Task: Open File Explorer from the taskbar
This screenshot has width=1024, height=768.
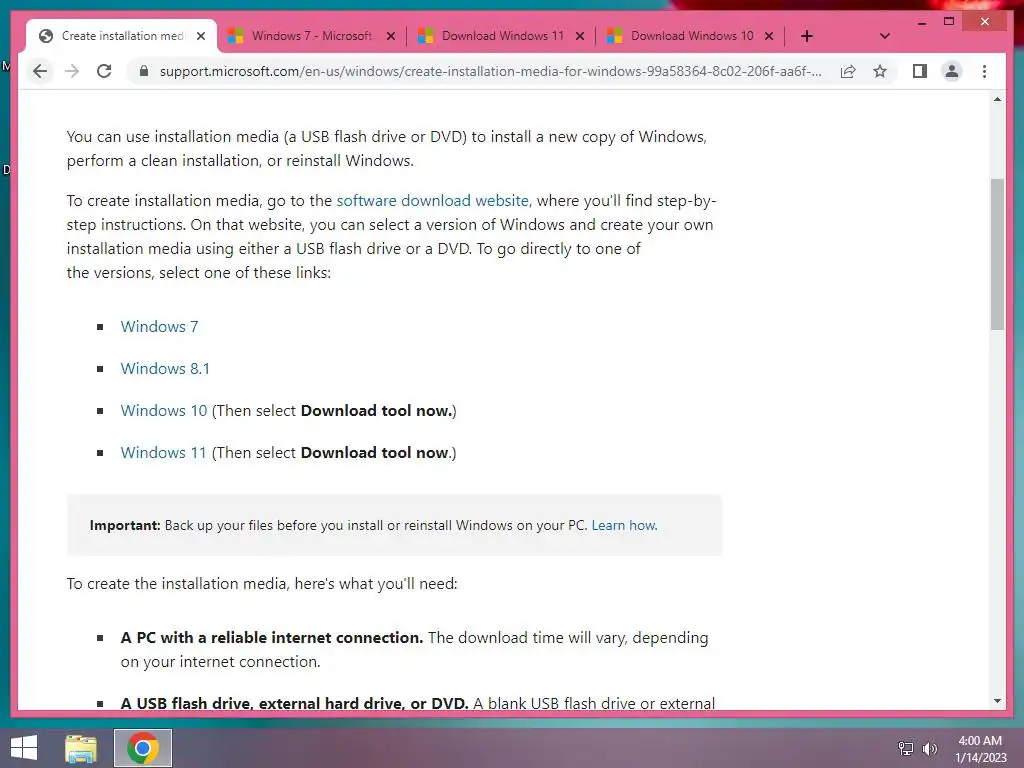Action: click(x=81, y=748)
